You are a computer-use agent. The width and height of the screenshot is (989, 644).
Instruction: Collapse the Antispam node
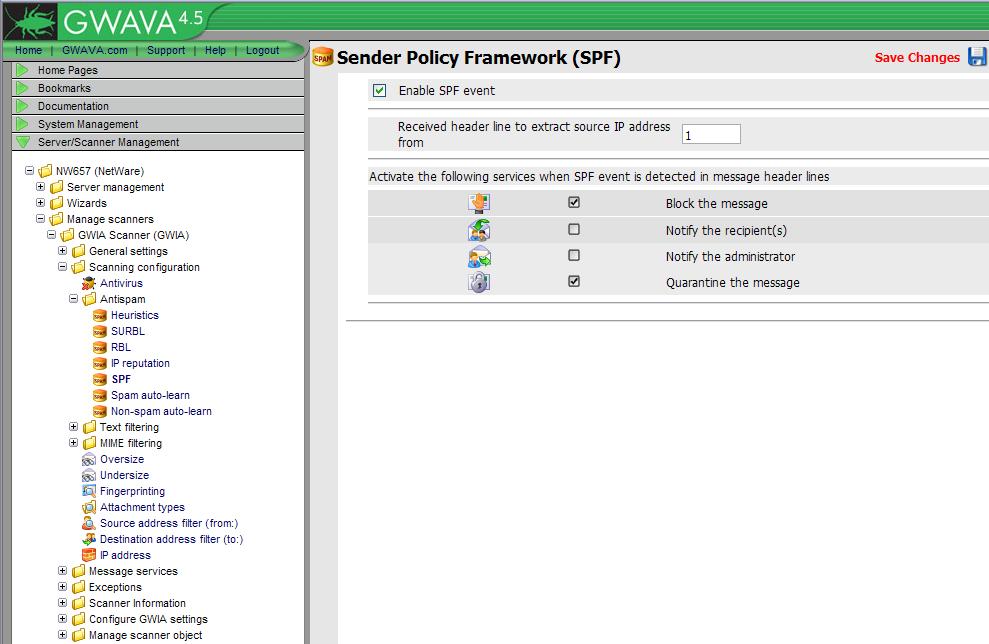coord(74,298)
